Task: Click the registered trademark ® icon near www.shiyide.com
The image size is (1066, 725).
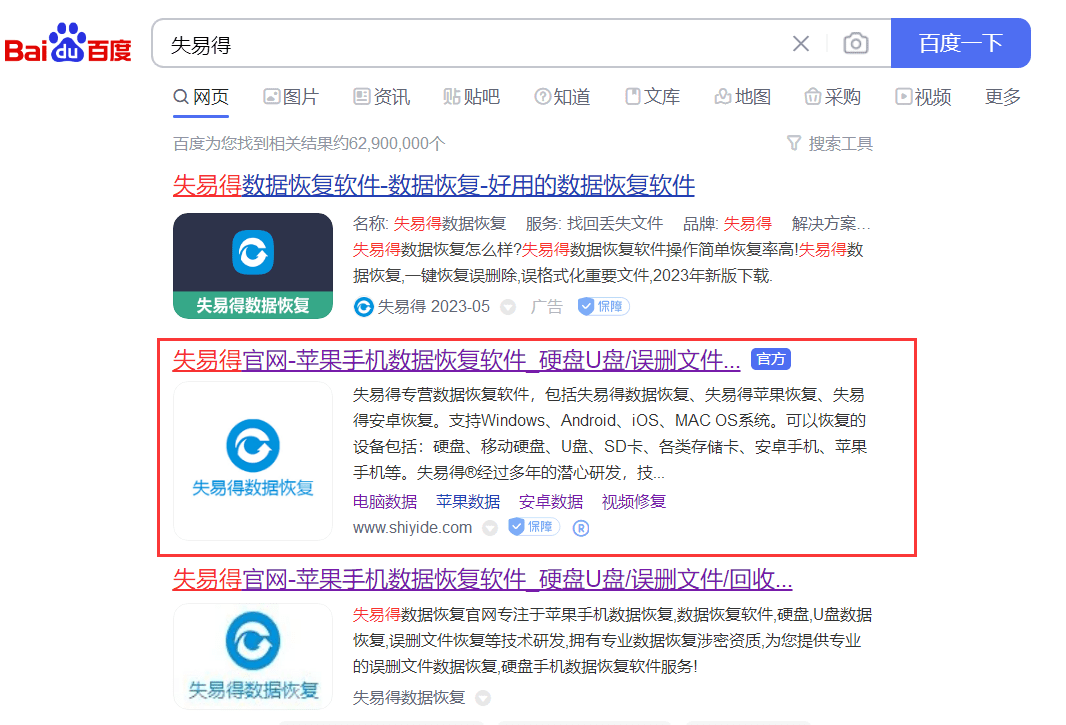Action: pyautogui.click(x=581, y=528)
